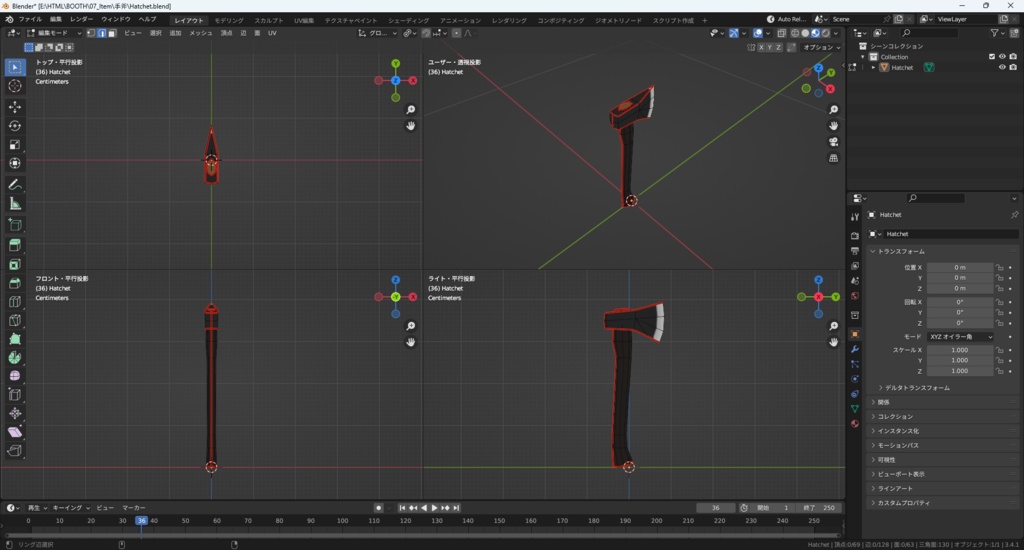Hide Hatchet object with eye icon

coord(1001,68)
